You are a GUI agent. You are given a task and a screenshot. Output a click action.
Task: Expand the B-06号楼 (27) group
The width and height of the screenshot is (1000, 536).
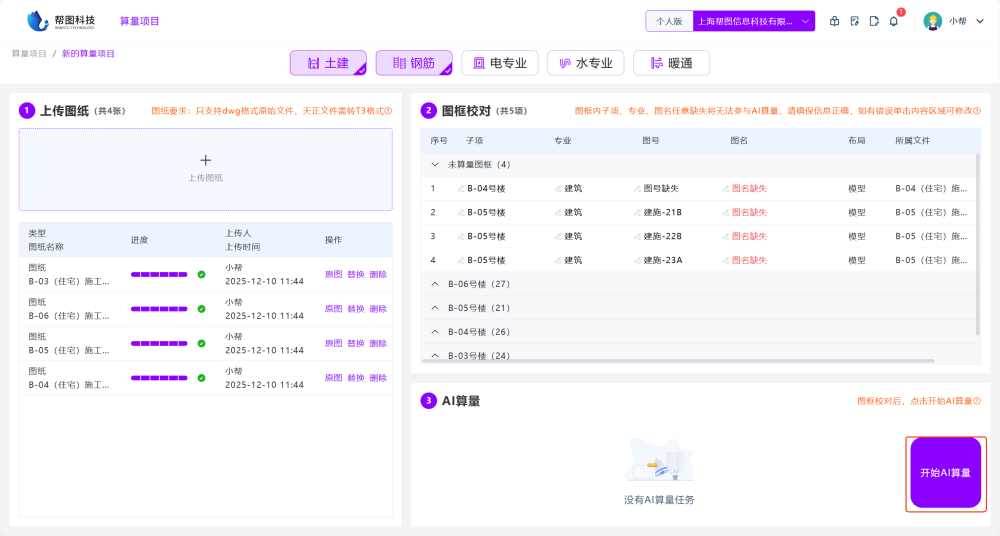[x=435, y=284]
